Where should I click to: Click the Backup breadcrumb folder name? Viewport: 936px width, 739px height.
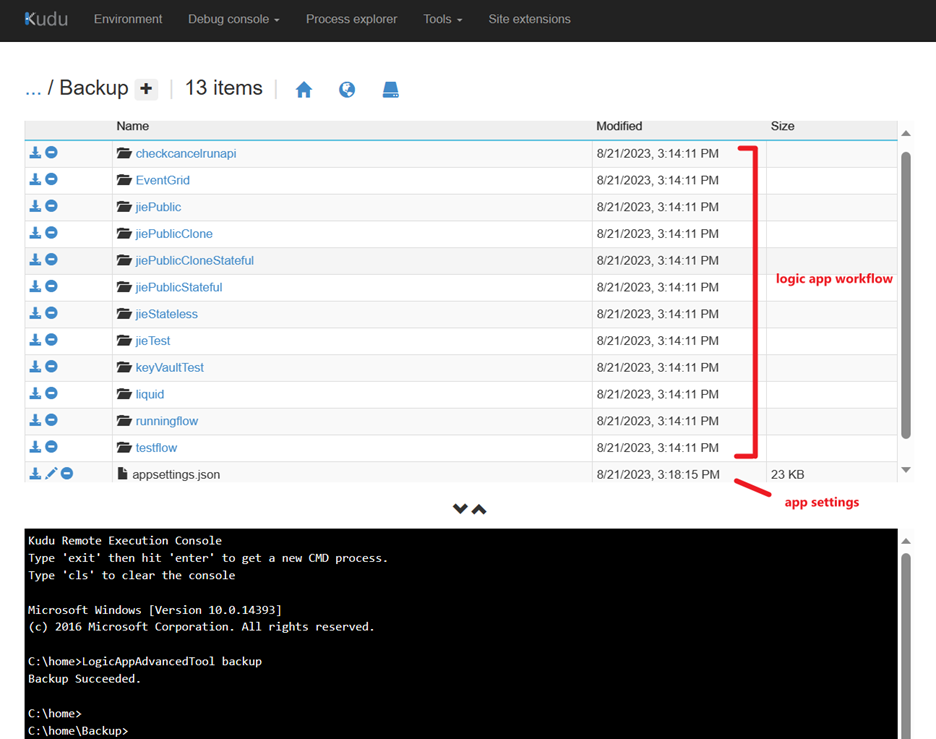pos(94,88)
